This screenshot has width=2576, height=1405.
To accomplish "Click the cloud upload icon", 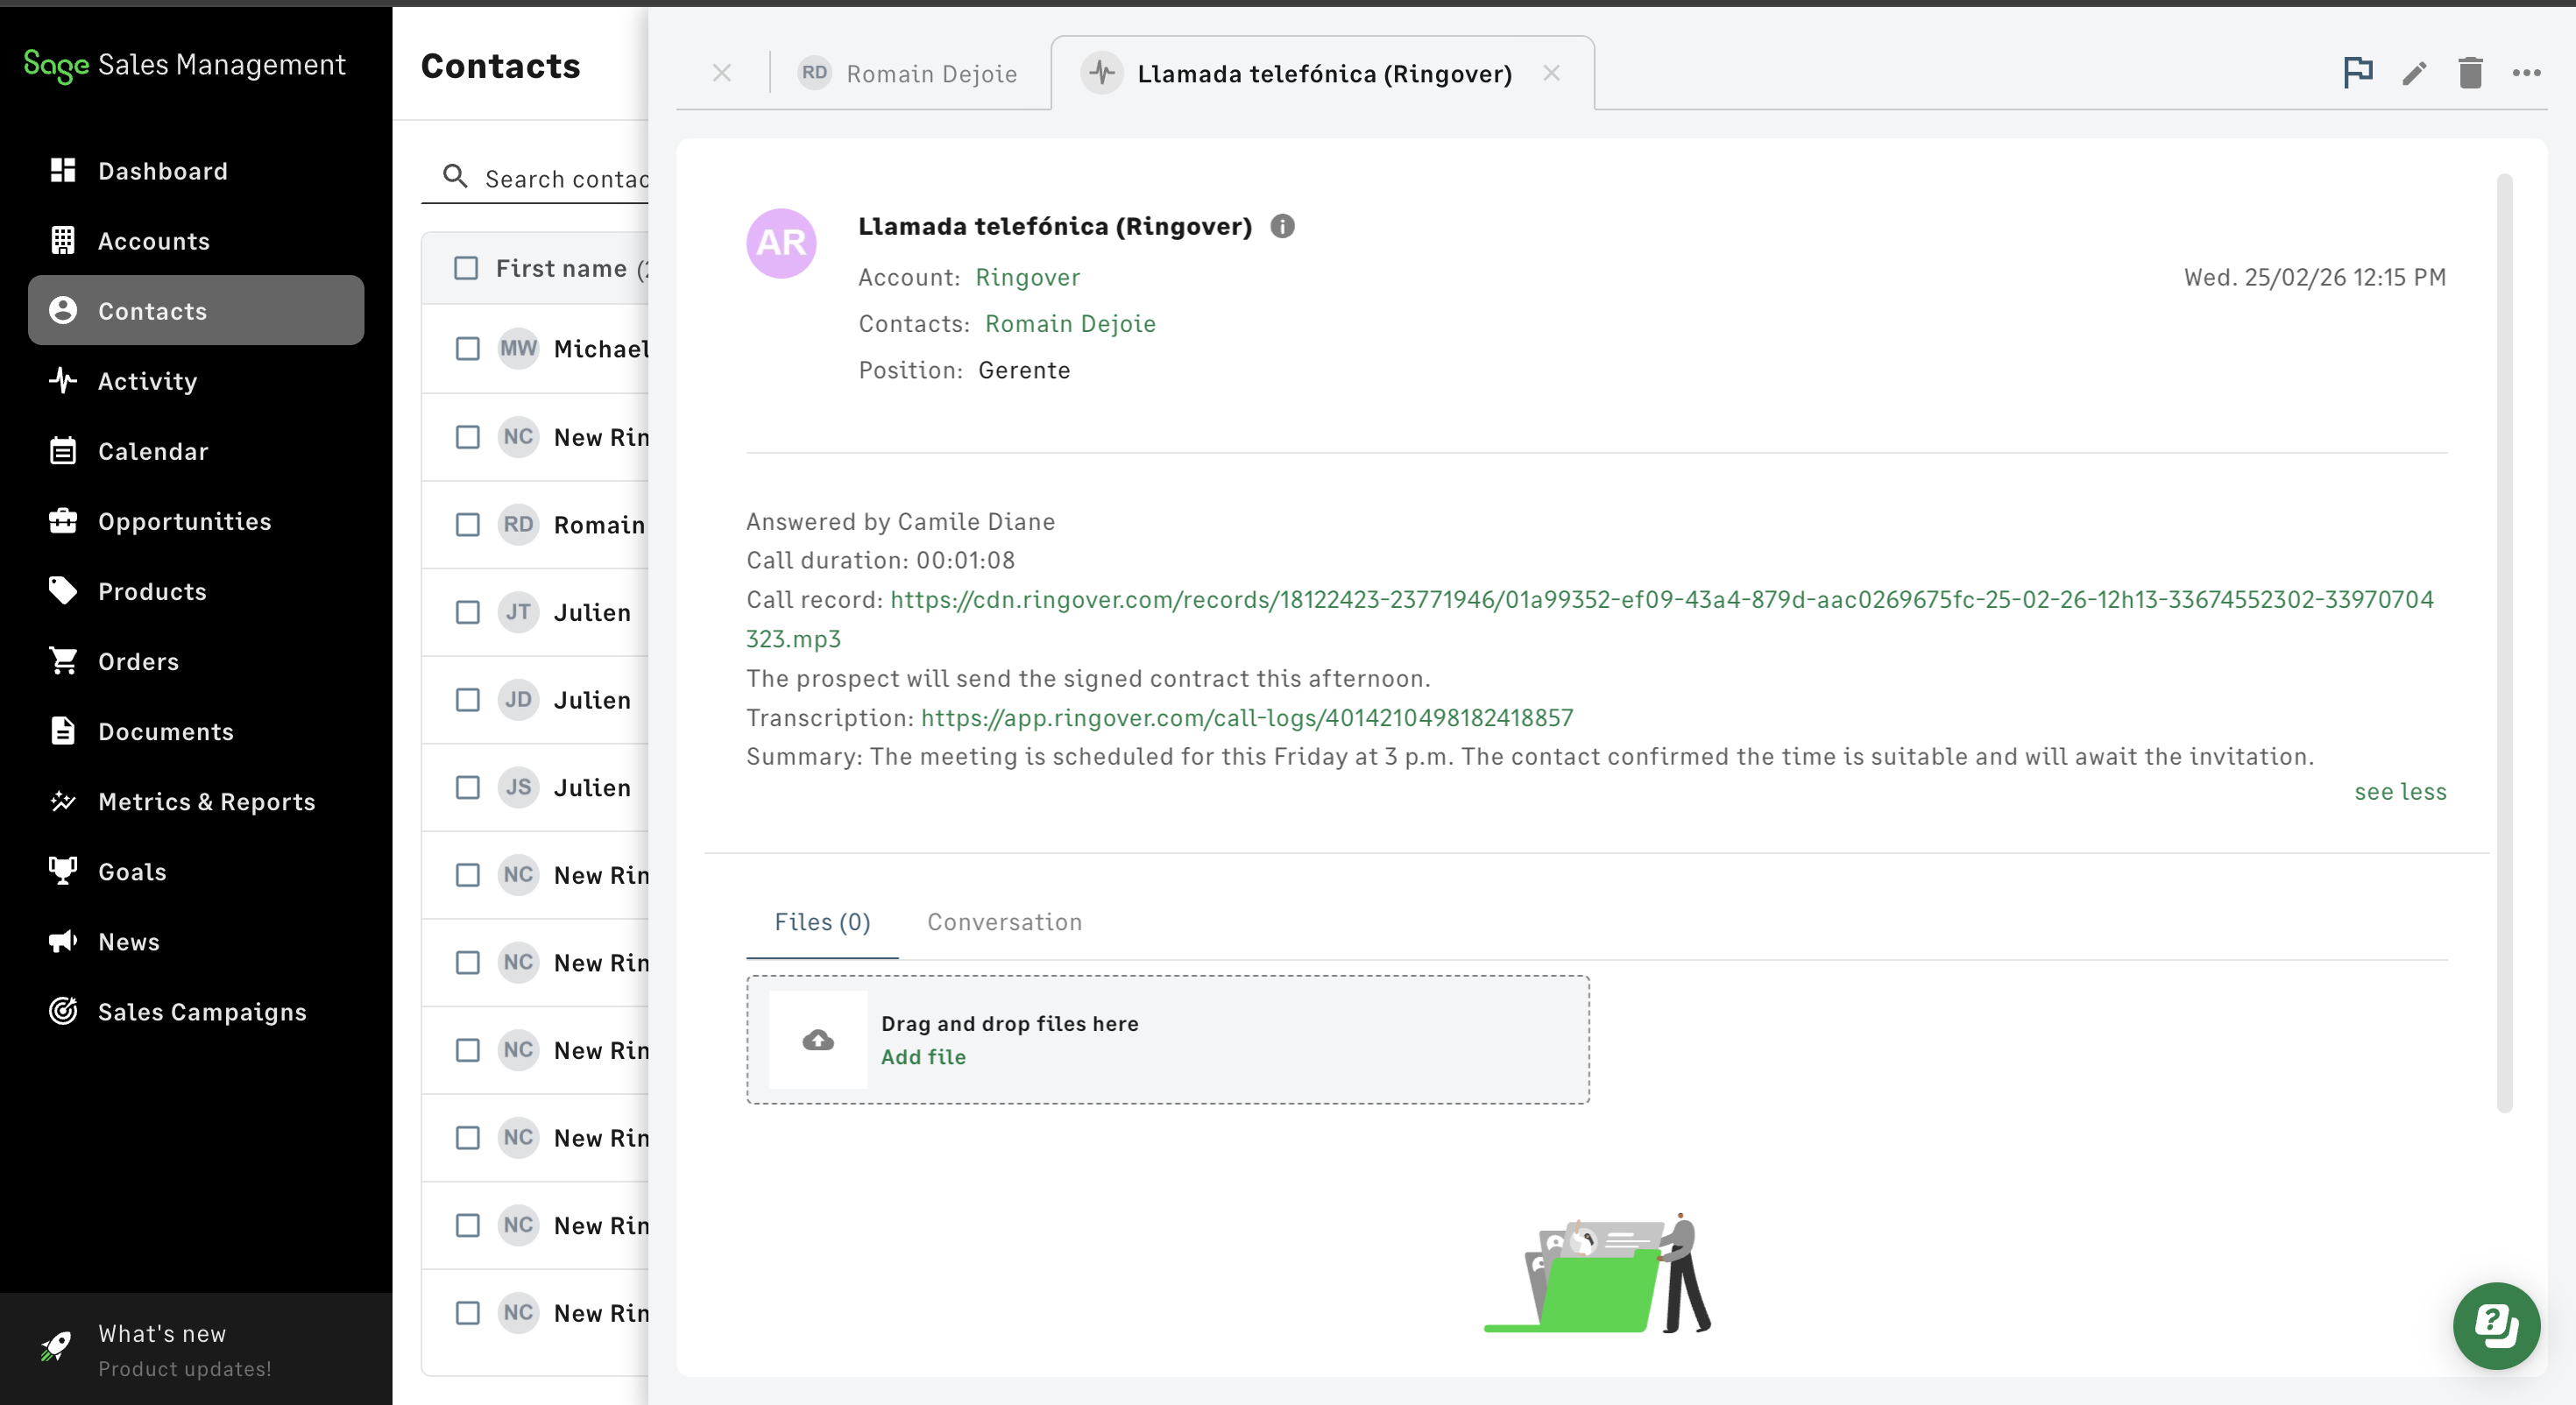I will coord(818,1040).
